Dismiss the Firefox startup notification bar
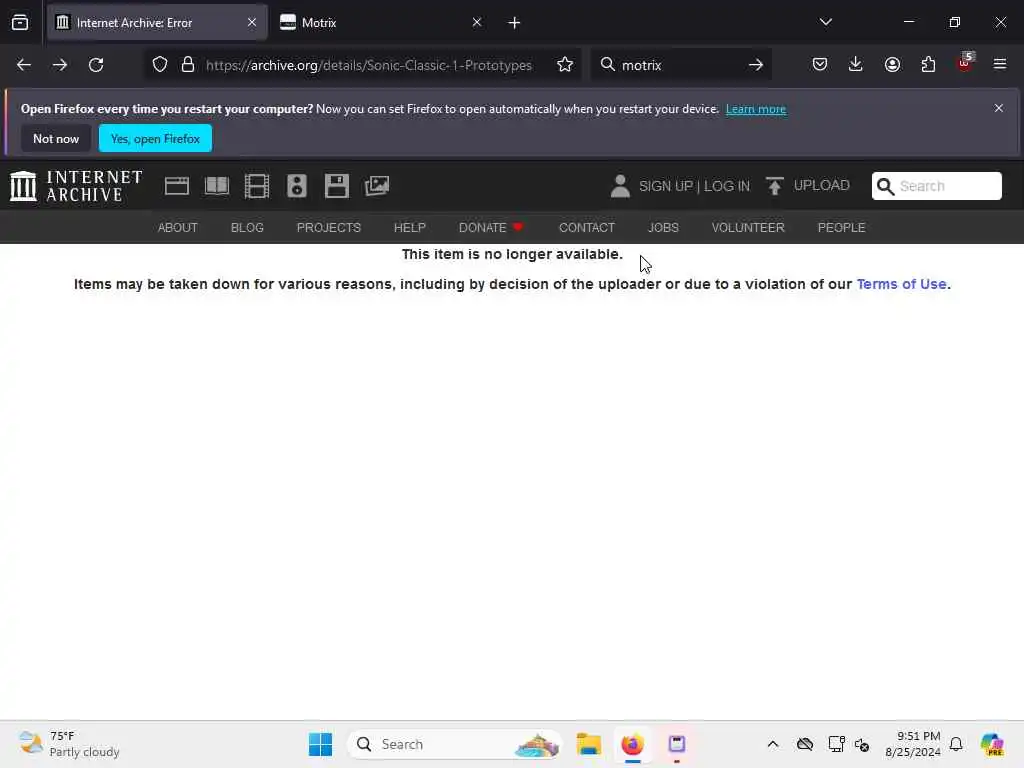Viewport: 1024px width, 768px height. (998, 108)
